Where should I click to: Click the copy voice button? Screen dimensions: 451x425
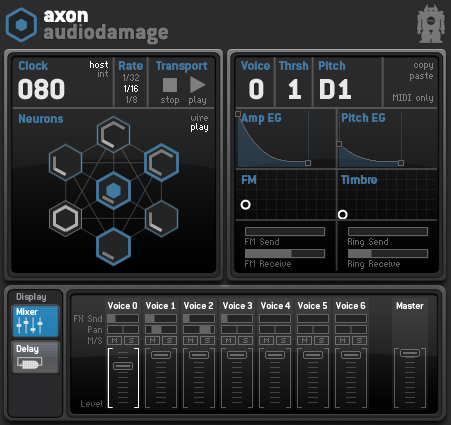pos(423,65)
